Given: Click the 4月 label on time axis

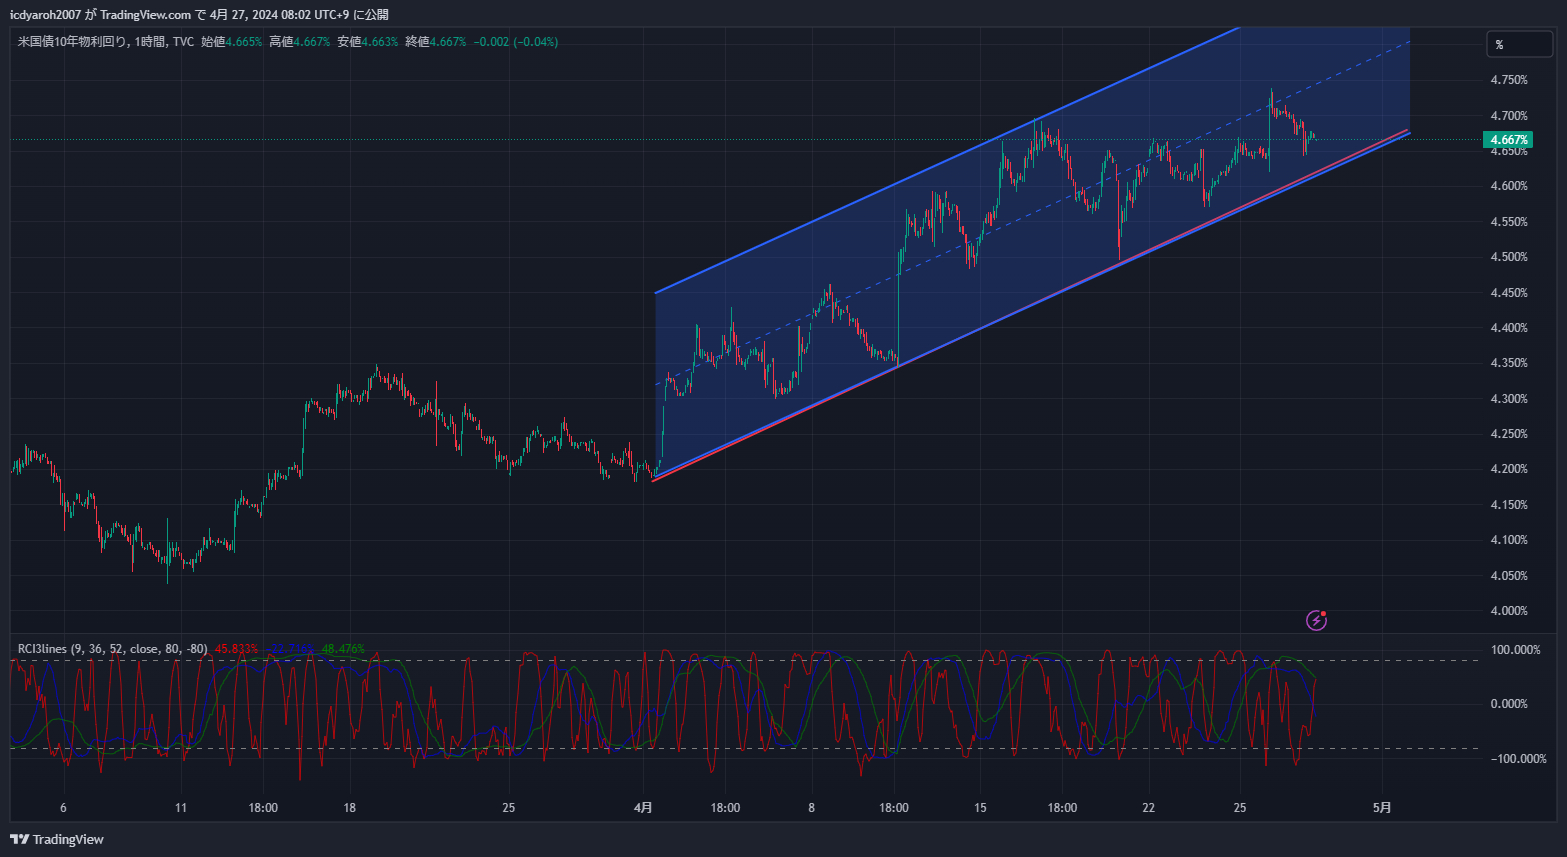Looking at the screenshot, I should pos(643,808).
